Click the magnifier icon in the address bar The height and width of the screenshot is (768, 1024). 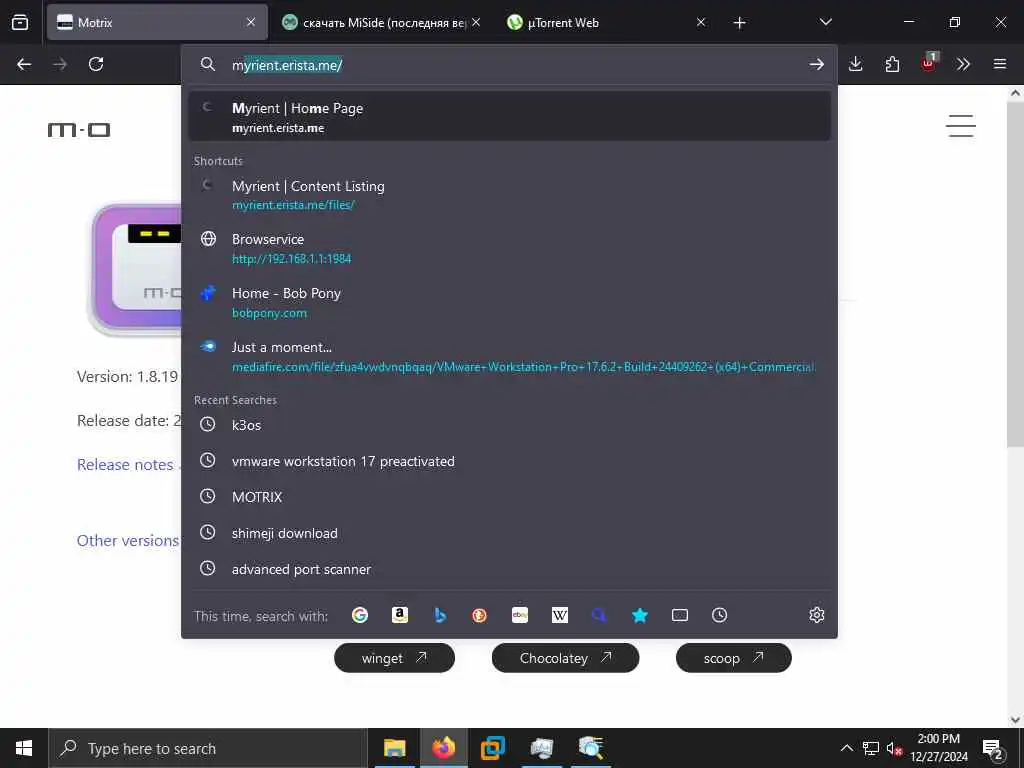point(208,64)
